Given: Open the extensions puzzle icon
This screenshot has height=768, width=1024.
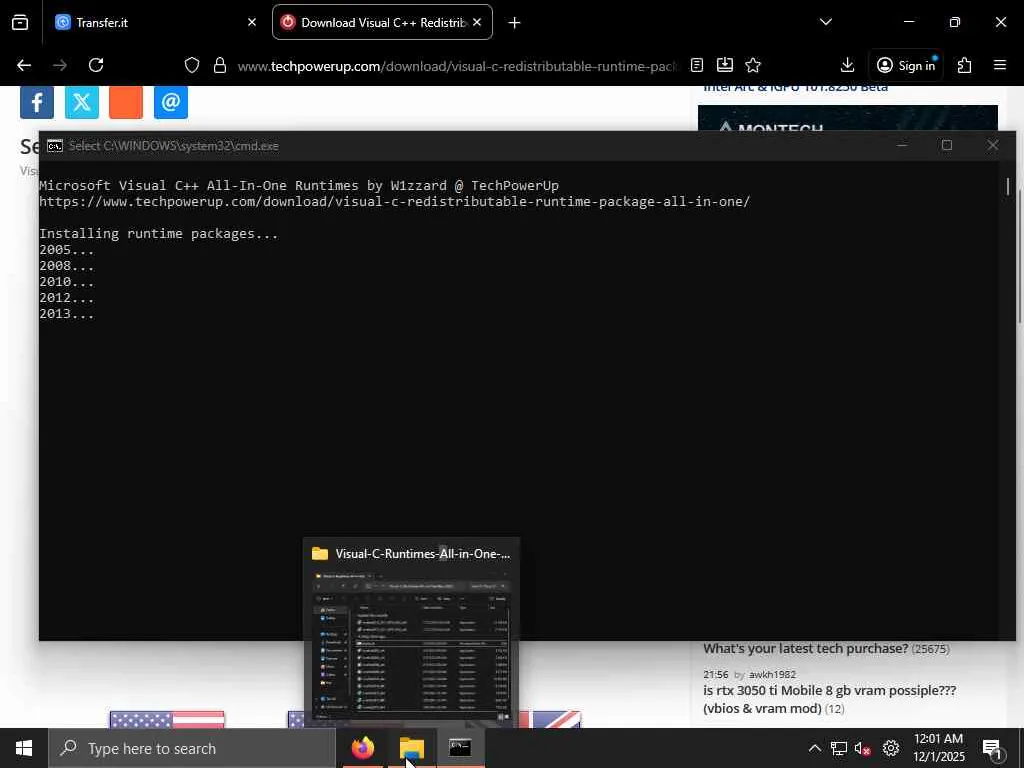Looking at the screenshot, I should click(964, 65).
